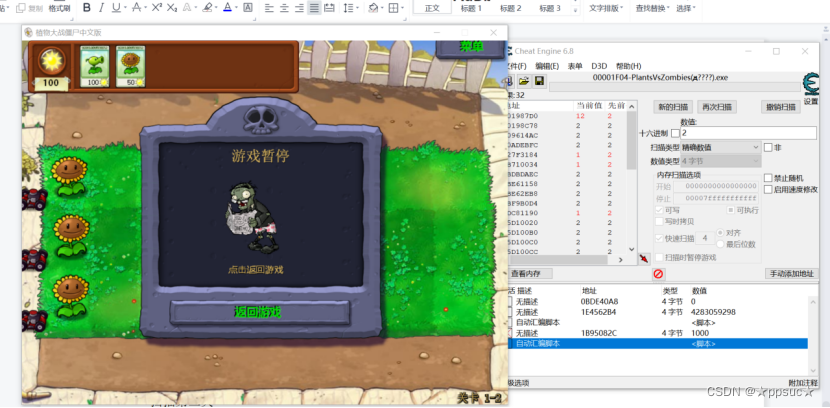
Task: Apply superscript X² formatting
Action: pyautogui.click(x=157, y=8)
